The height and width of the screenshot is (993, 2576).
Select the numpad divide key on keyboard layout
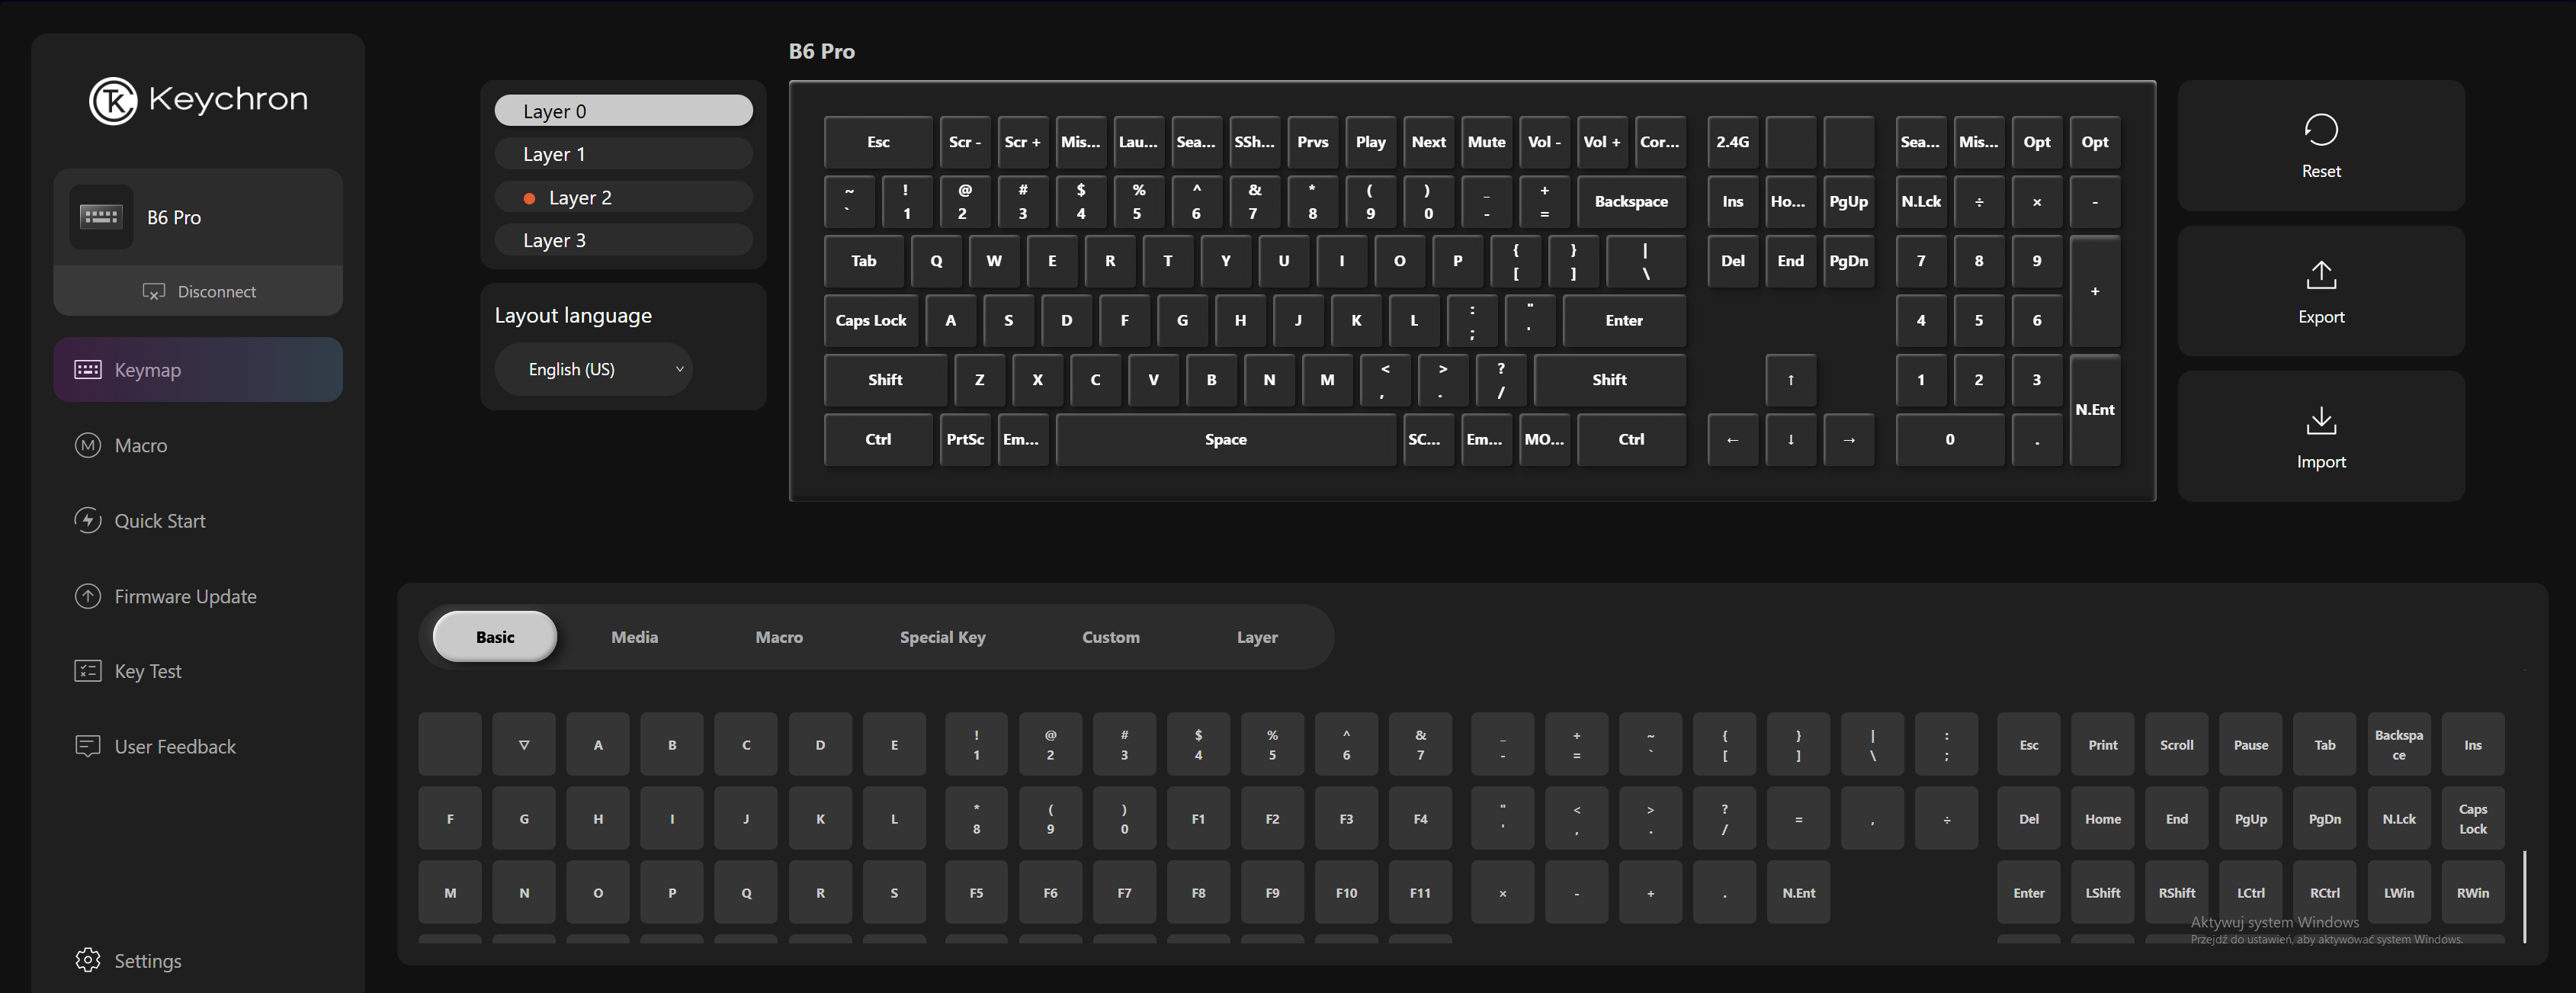(x=1978, y=201)
